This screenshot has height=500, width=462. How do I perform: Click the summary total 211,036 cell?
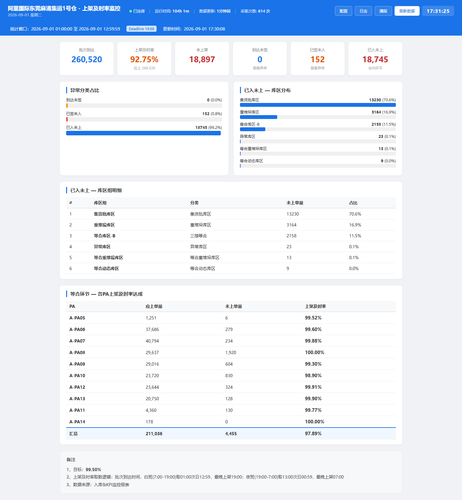tap(154, 434)
